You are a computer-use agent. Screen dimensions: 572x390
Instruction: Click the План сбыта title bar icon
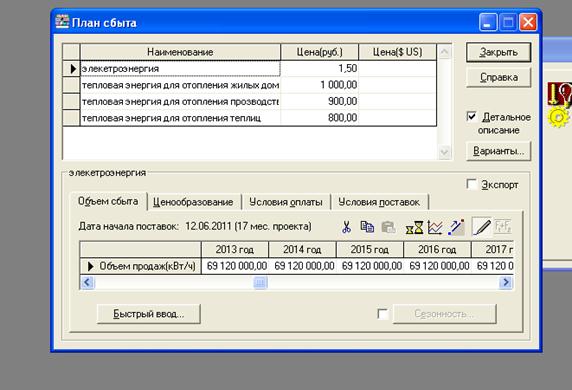coord(62,22)
